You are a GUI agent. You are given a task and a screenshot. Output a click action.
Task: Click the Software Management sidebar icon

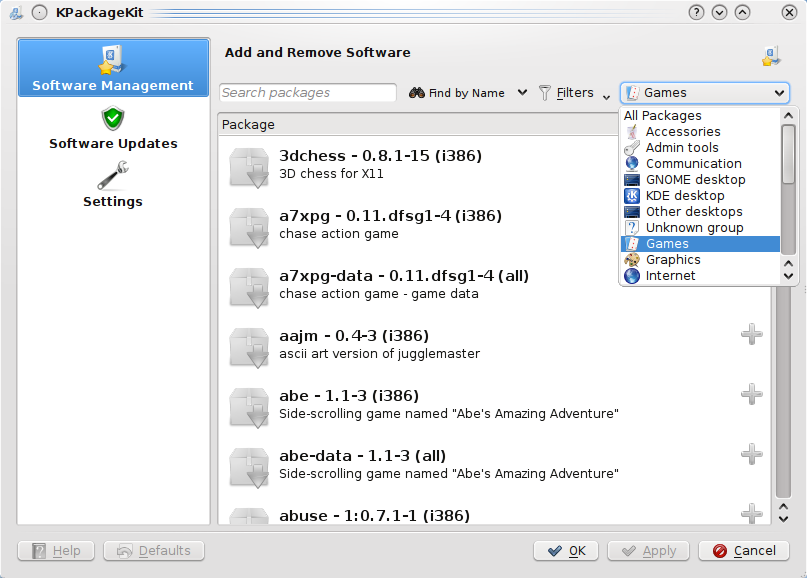coord(112,60)
